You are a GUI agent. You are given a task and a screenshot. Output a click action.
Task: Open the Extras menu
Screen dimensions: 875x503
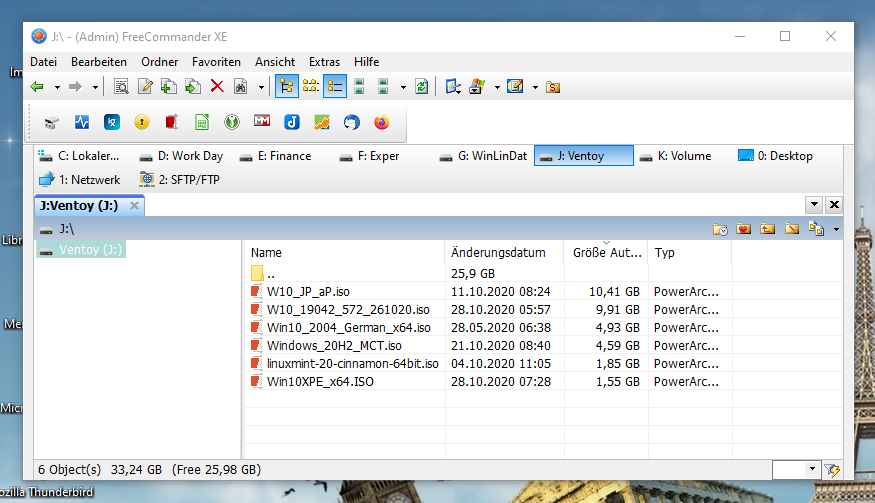click(325, 62)
